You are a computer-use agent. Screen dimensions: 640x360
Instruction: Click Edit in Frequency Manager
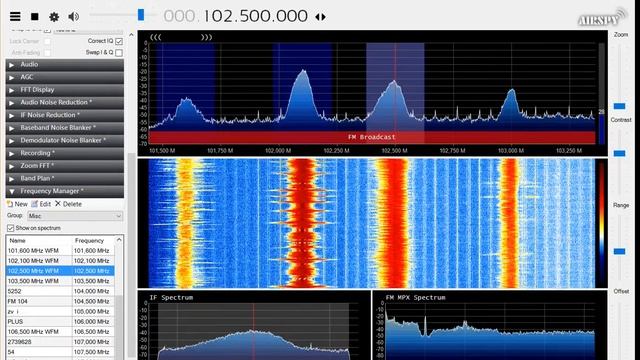pyautogui.click(x=41, y=204)
